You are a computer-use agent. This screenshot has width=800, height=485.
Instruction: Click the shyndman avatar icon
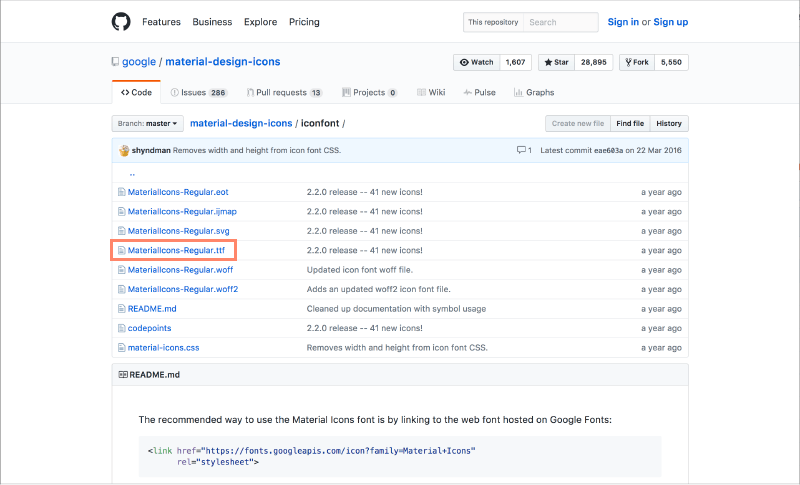click(124, 150)
